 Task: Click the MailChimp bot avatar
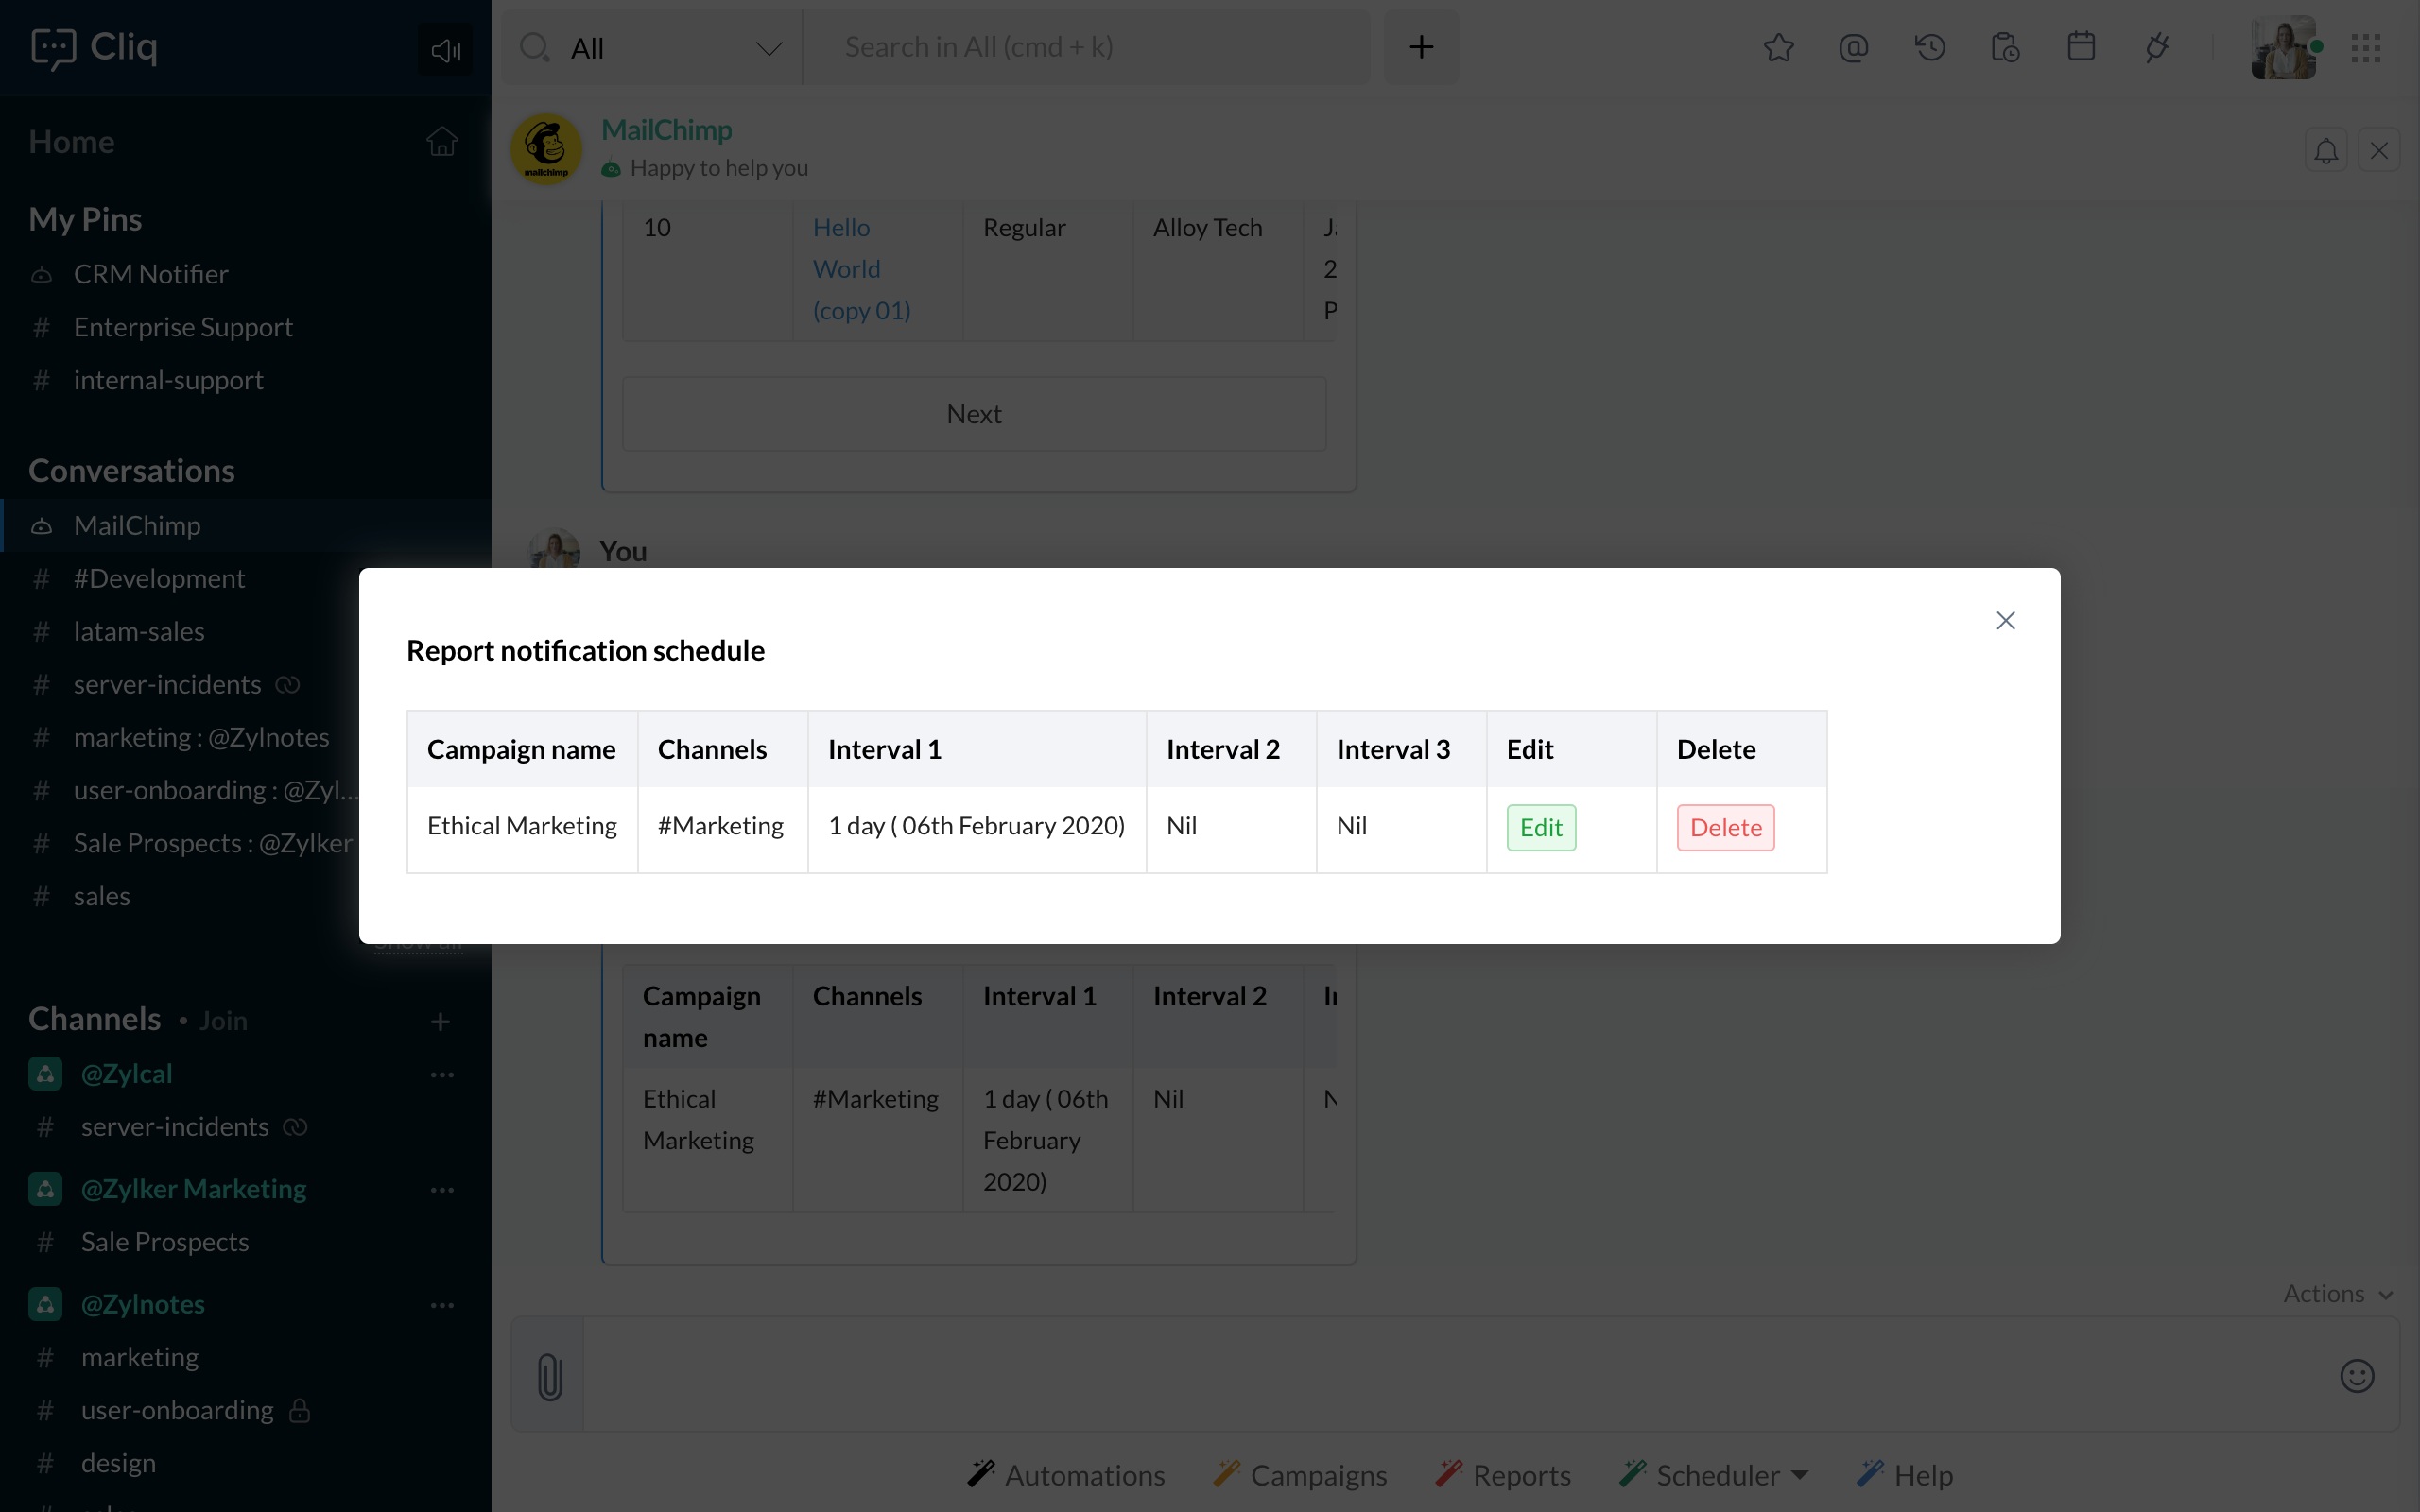[546, 149]
